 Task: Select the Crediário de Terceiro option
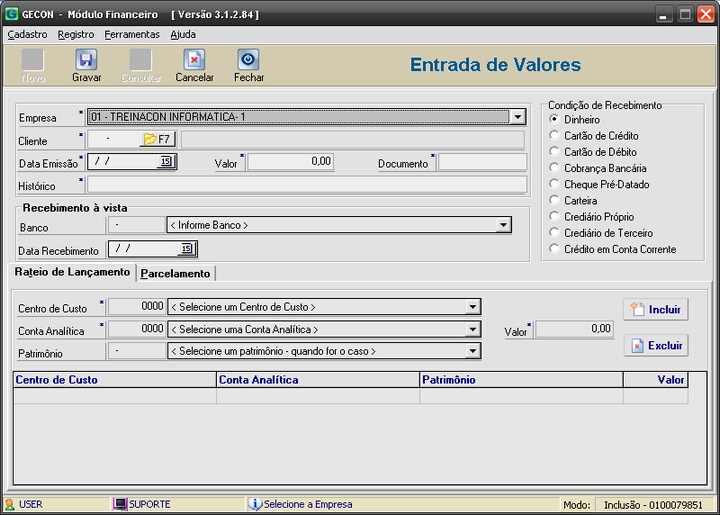(554, 233)
